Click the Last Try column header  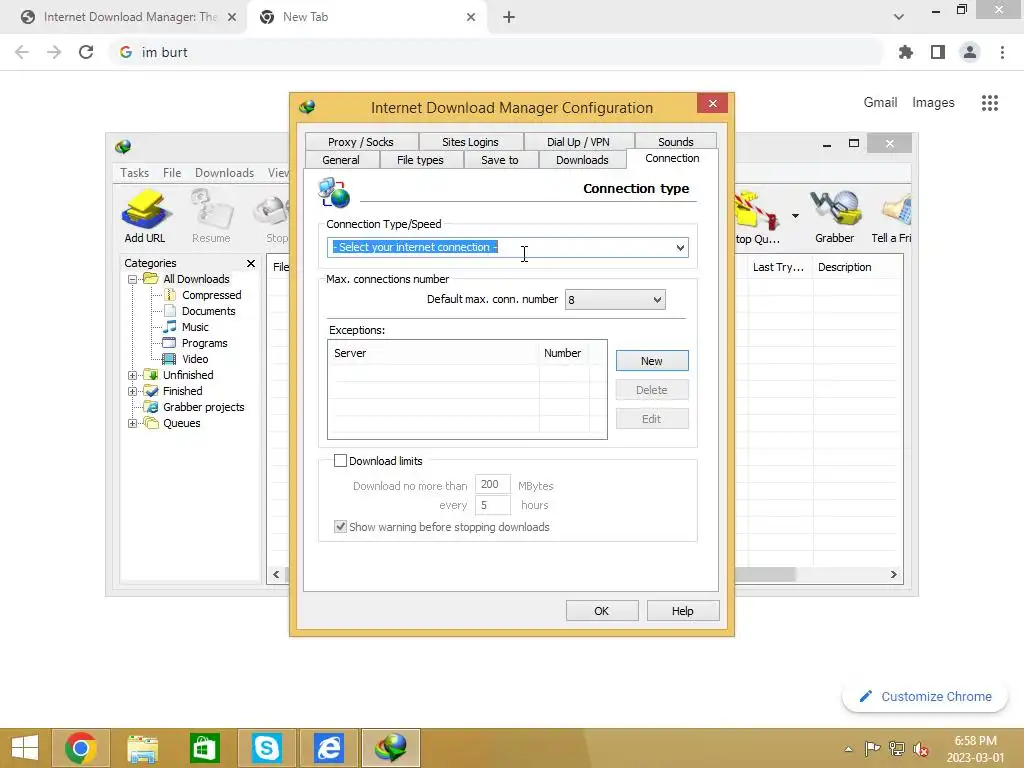click(x=780, y=267)
